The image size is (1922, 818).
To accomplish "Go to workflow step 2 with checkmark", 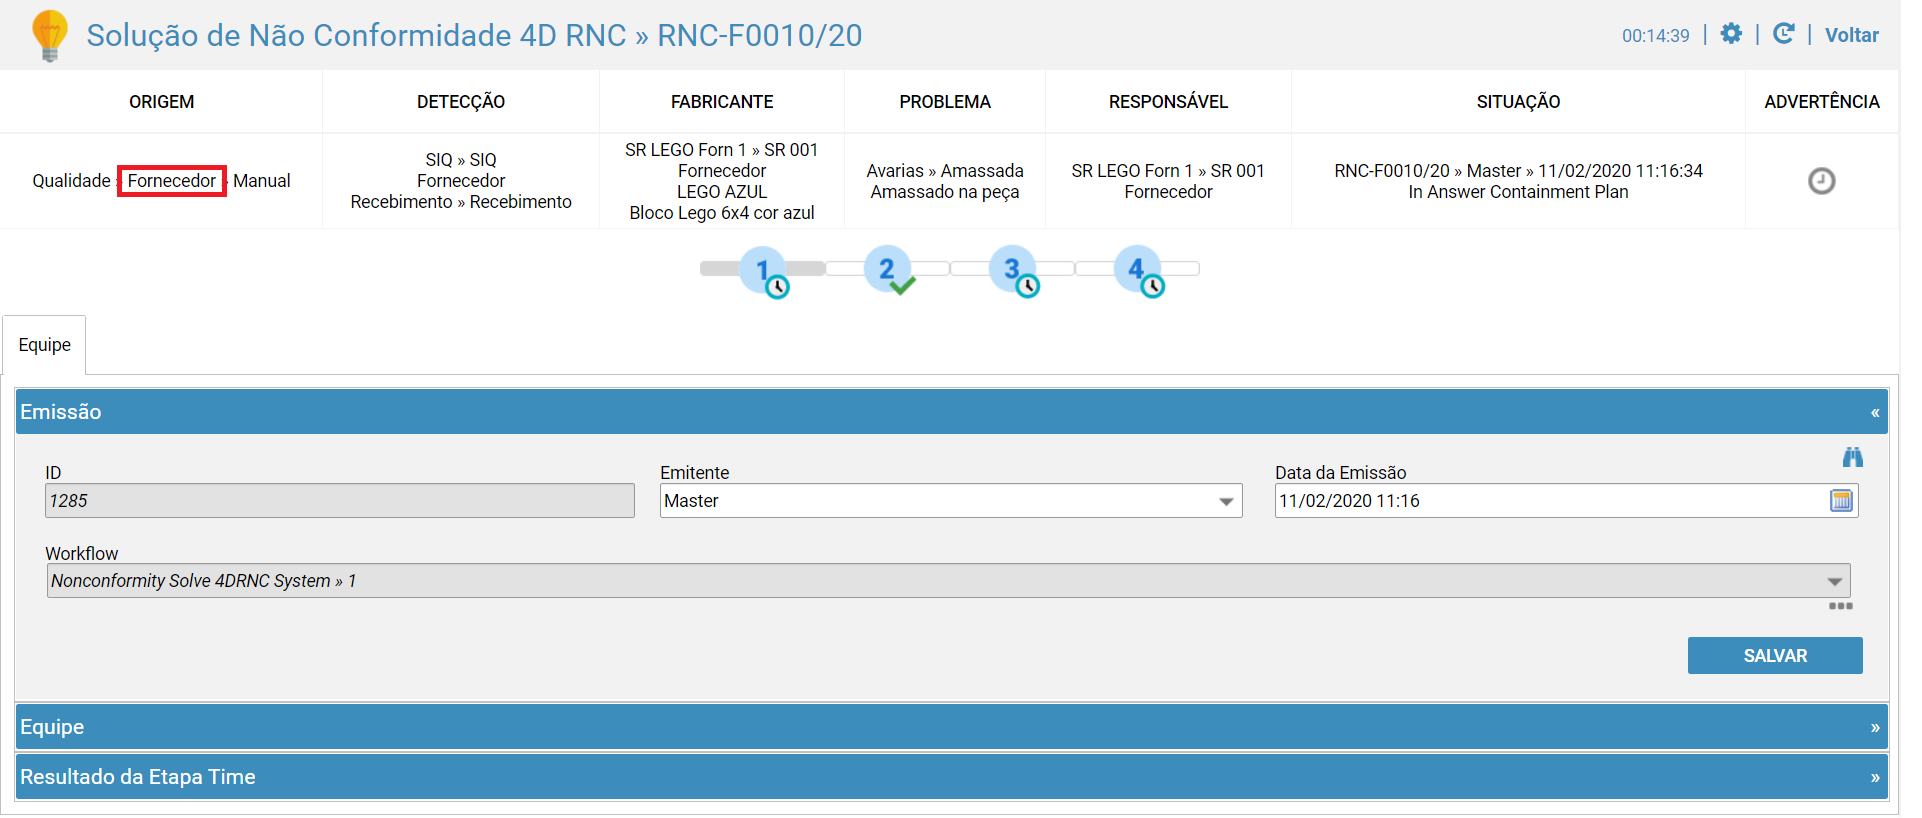I will 889,270.
